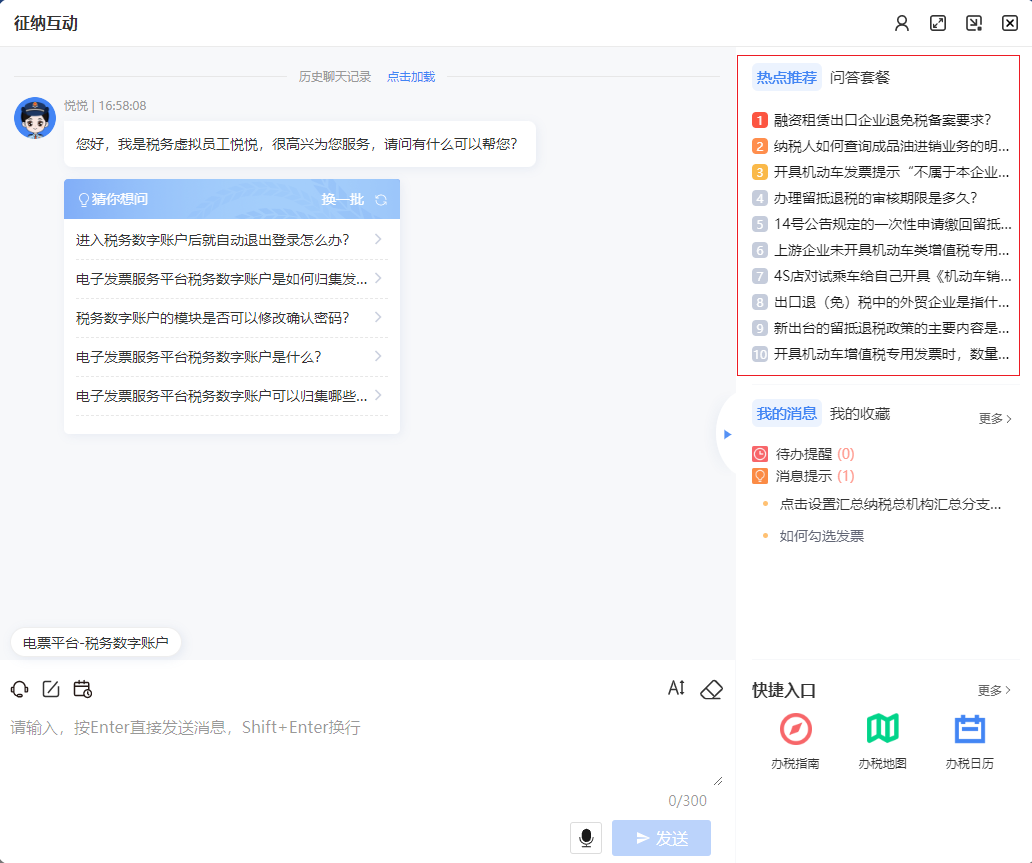1032x863 pixels.
Task: Open the edit note pencil icon
Action: click(x=51, y=689)
